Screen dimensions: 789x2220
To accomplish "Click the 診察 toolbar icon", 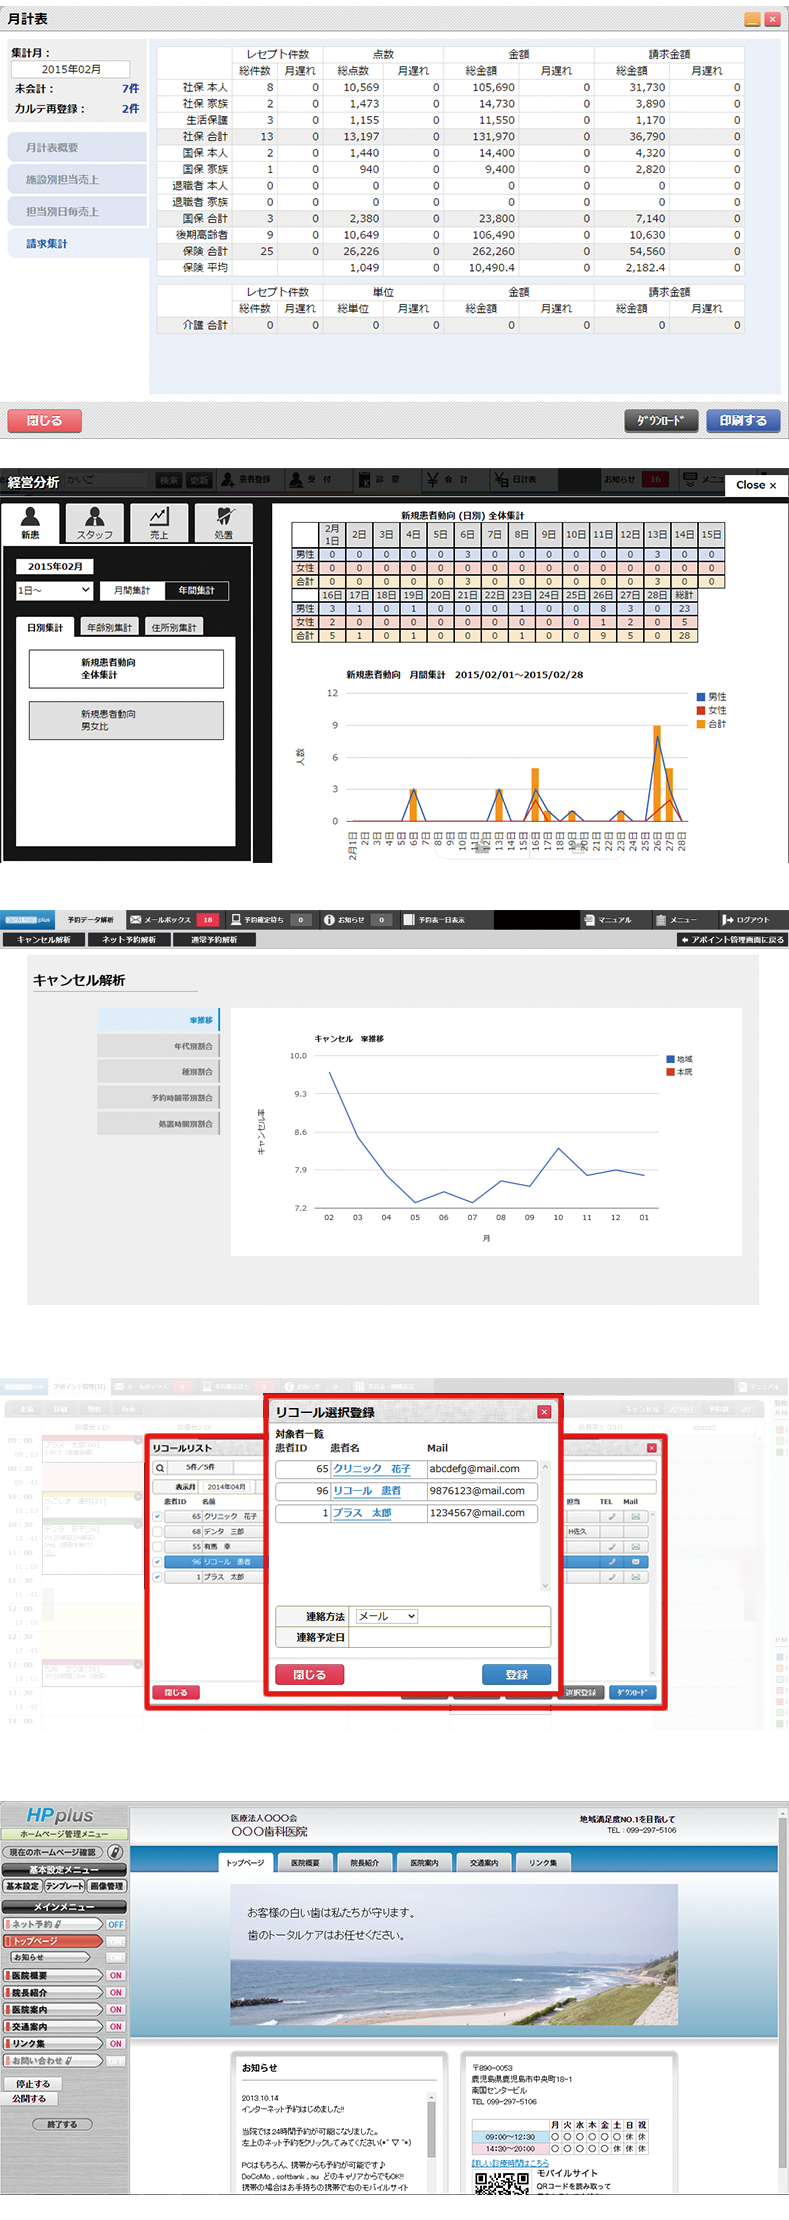I will pyautogui.click(x=365, y=480).
